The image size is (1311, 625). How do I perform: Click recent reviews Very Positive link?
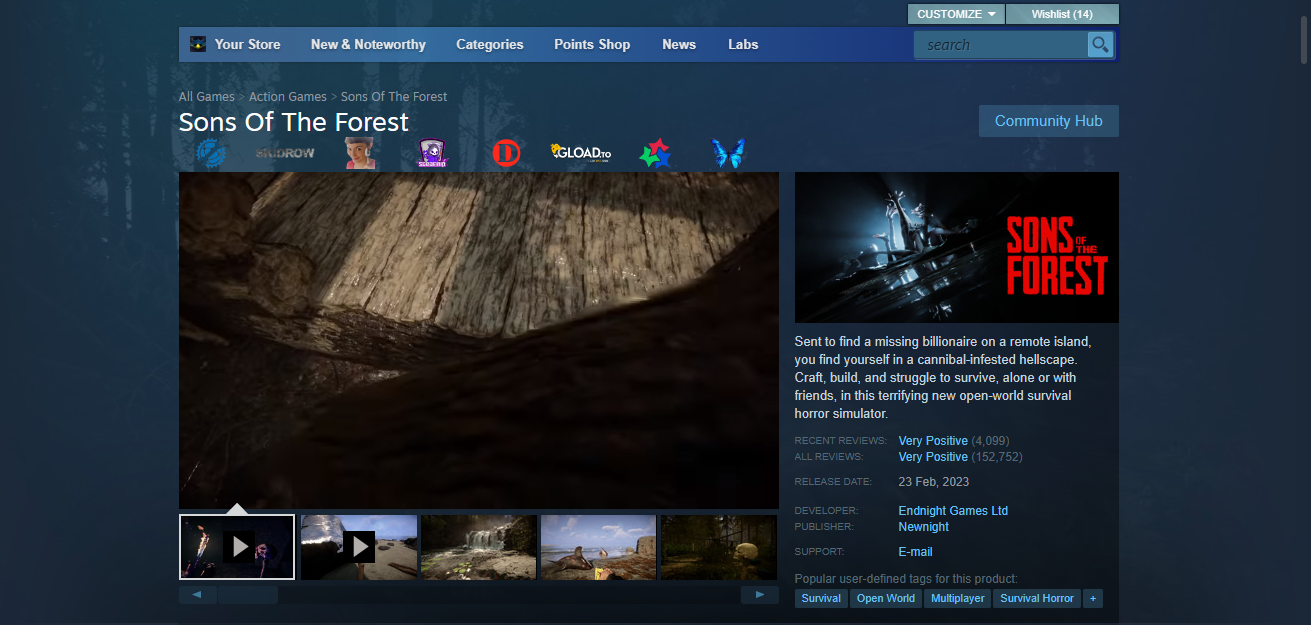tap(933, 441)
